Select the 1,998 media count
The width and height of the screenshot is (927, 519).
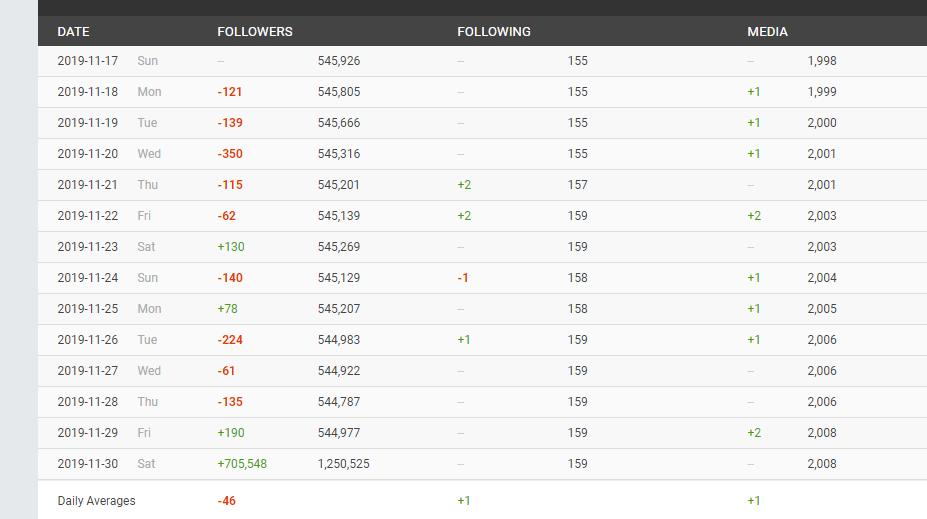(x=822, y=61)
